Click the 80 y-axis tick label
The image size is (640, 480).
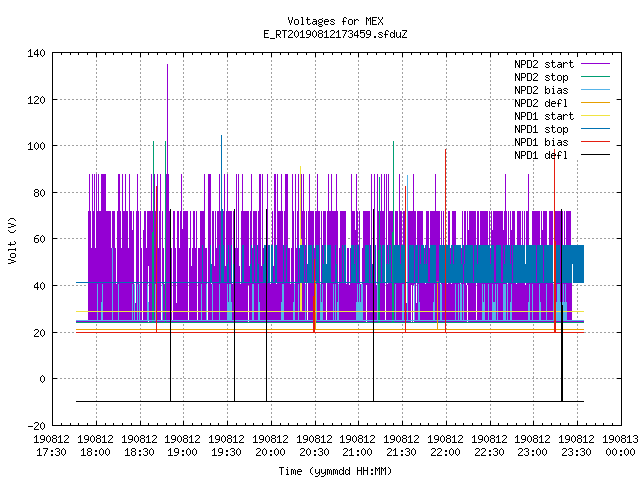[39, 193]
